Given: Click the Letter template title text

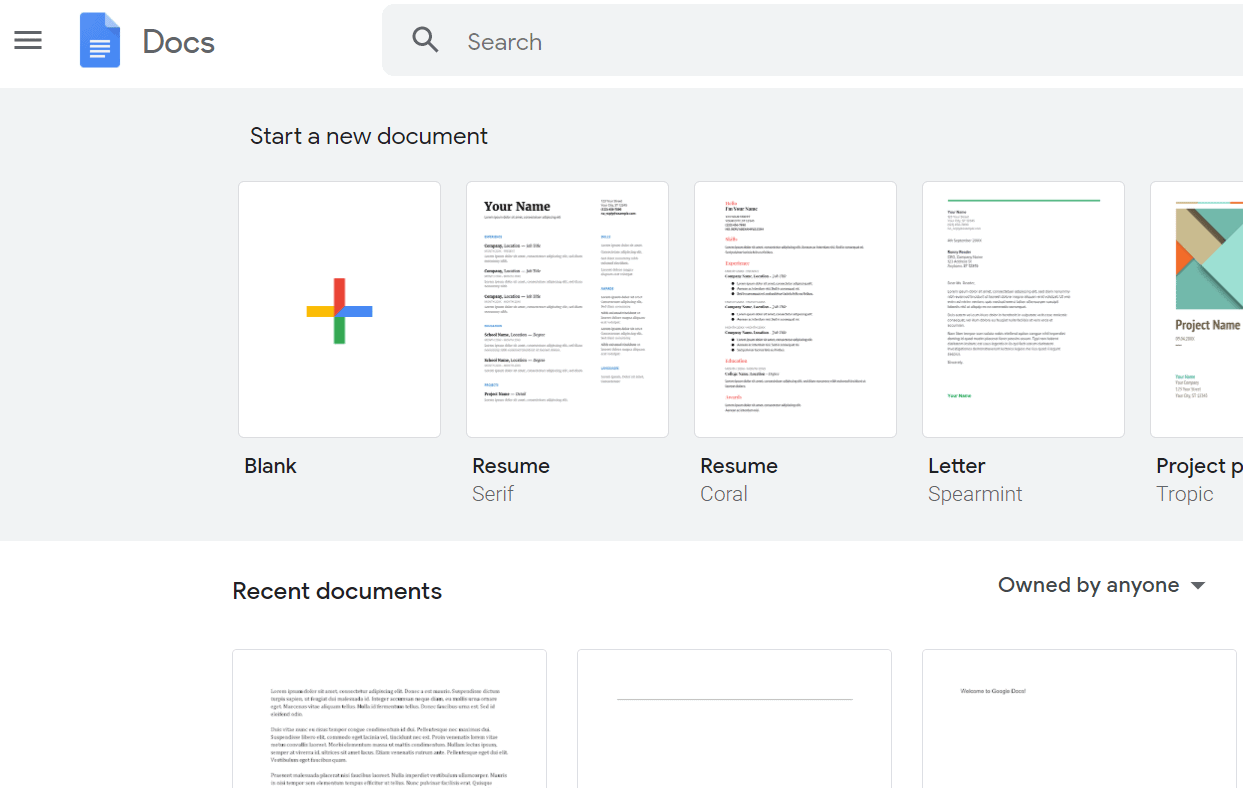Looking at the screenshot, I should click(x=956, y=465).
